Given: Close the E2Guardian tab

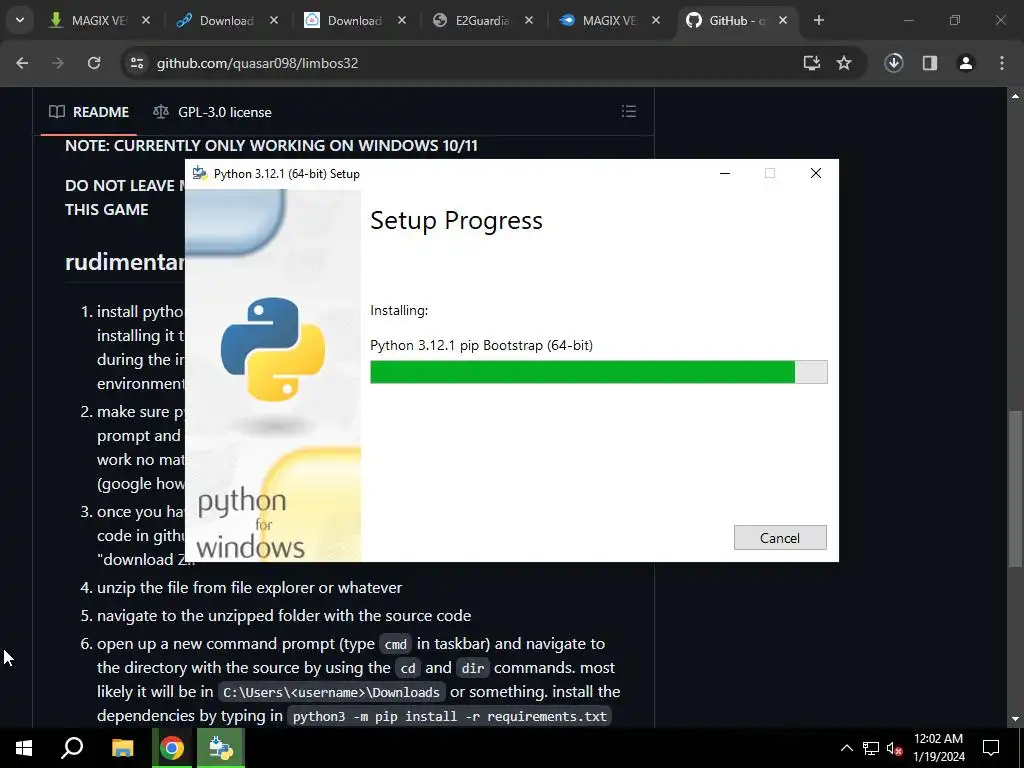Looking at the screenshot, I should click(x=529, y=20).
